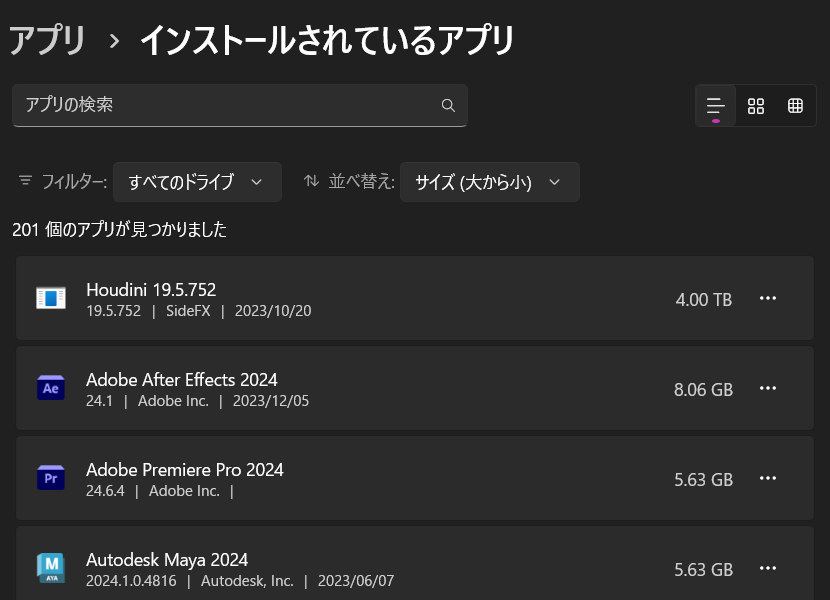This screenshot has height=600, width=830.
Task: Click the After Effects Ae icon
Action: pos(51,388)
